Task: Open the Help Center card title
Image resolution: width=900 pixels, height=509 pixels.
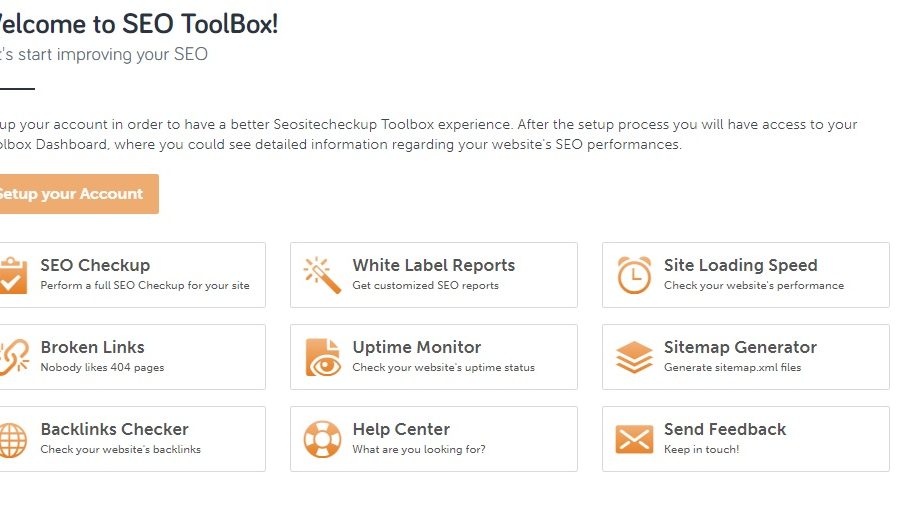Action: click(x=401, y=429)
